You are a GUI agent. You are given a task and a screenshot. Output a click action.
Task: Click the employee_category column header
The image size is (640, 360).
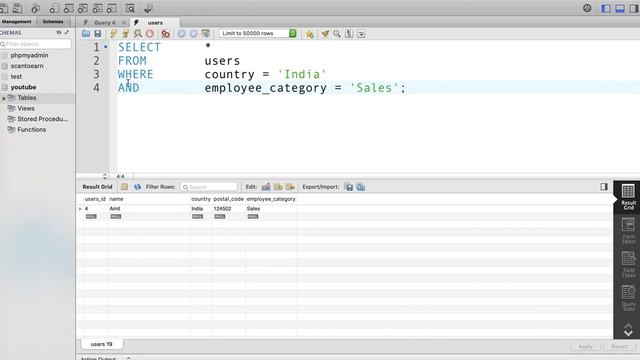pos(271,199)
